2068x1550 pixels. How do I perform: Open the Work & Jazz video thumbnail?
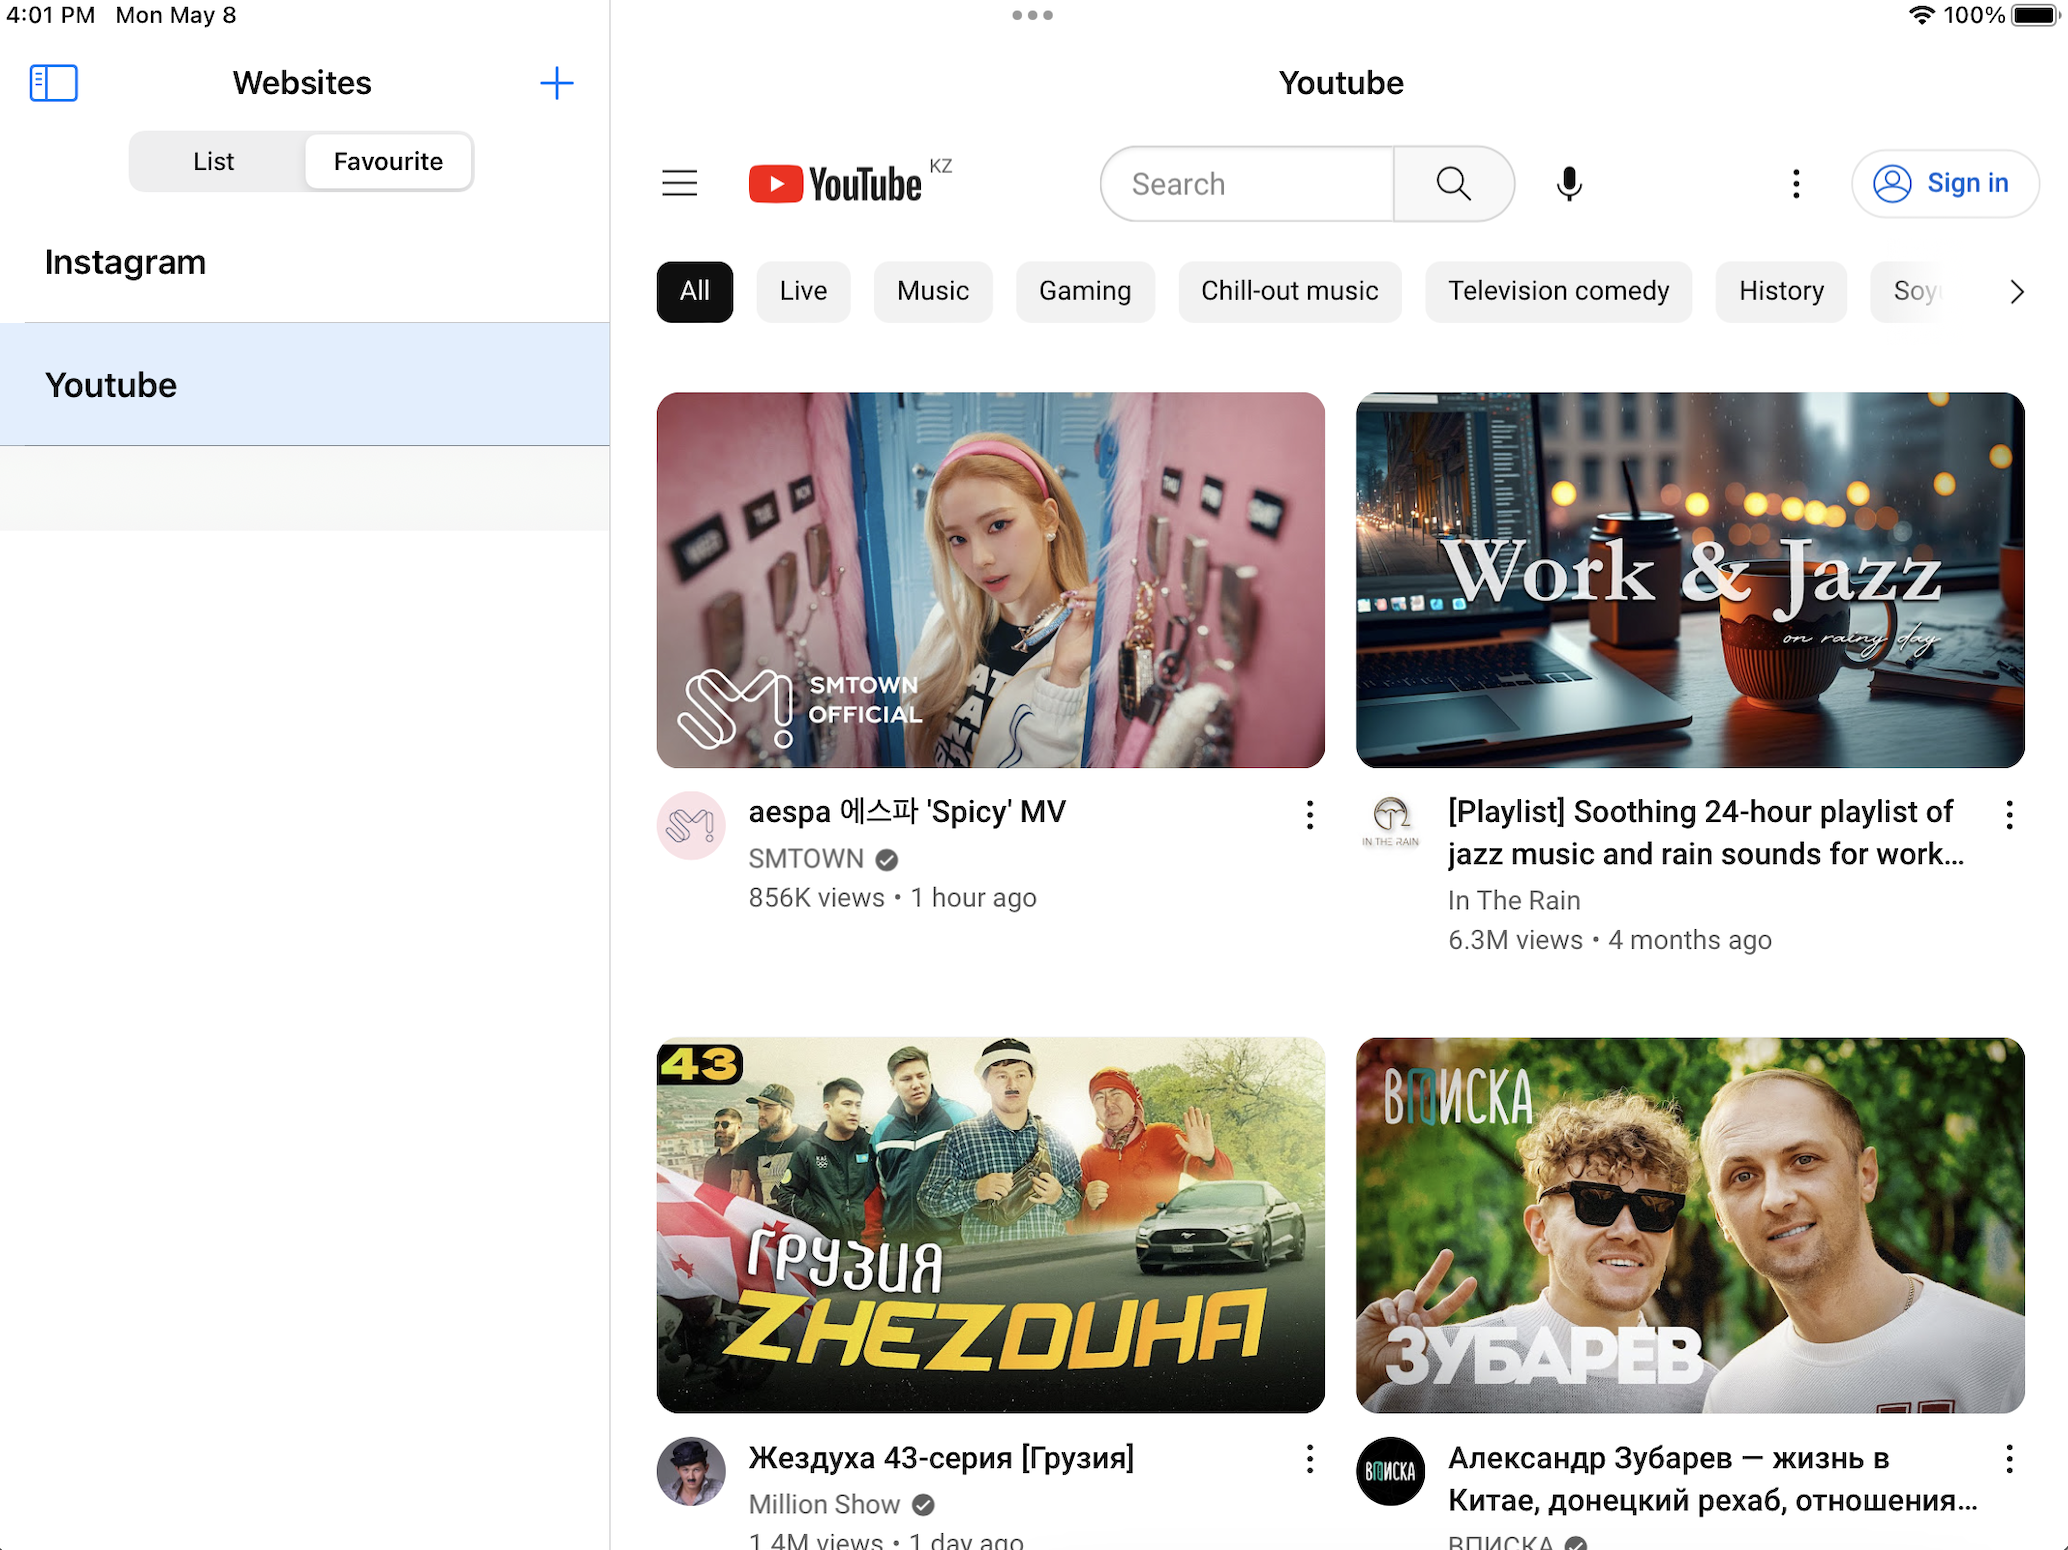click(1690, 580)
